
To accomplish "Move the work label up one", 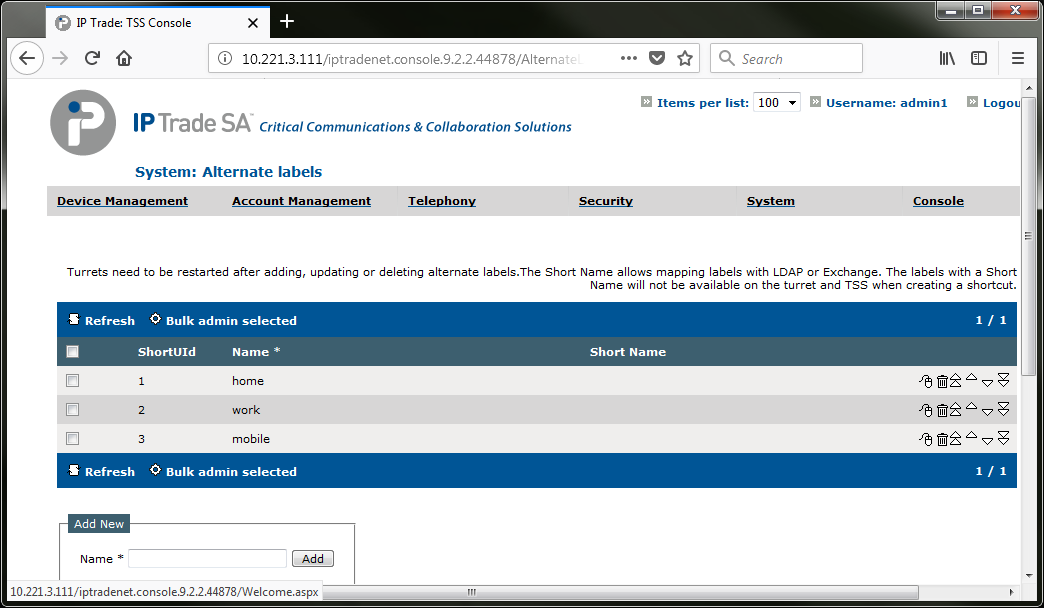I will coord(971,406).
